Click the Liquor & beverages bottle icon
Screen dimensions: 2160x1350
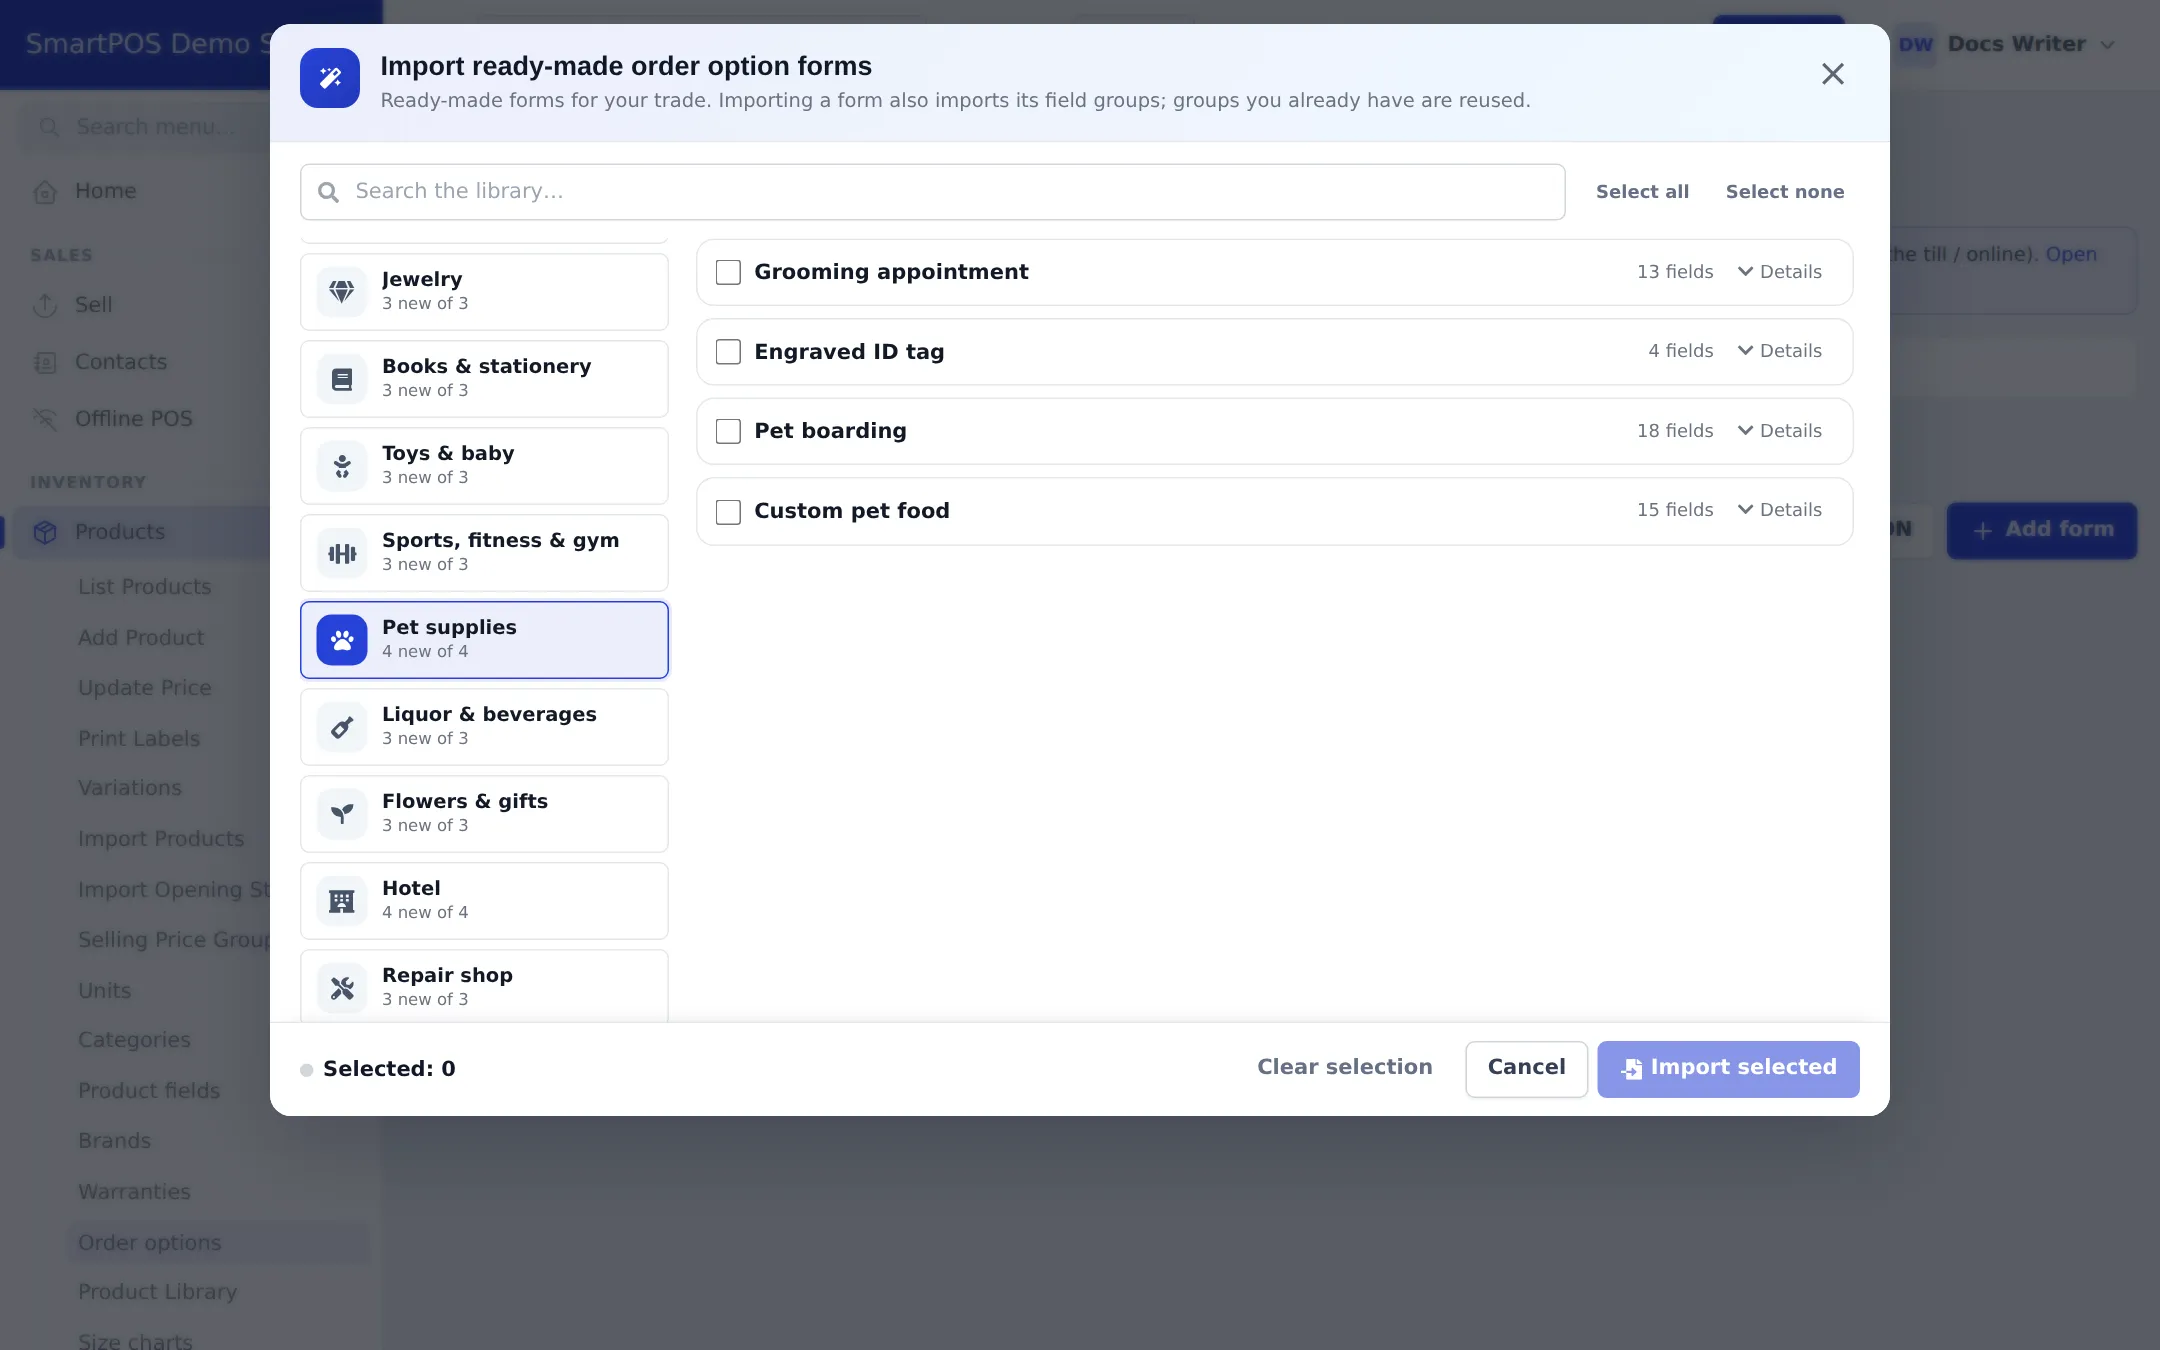[x=342, y=727]
